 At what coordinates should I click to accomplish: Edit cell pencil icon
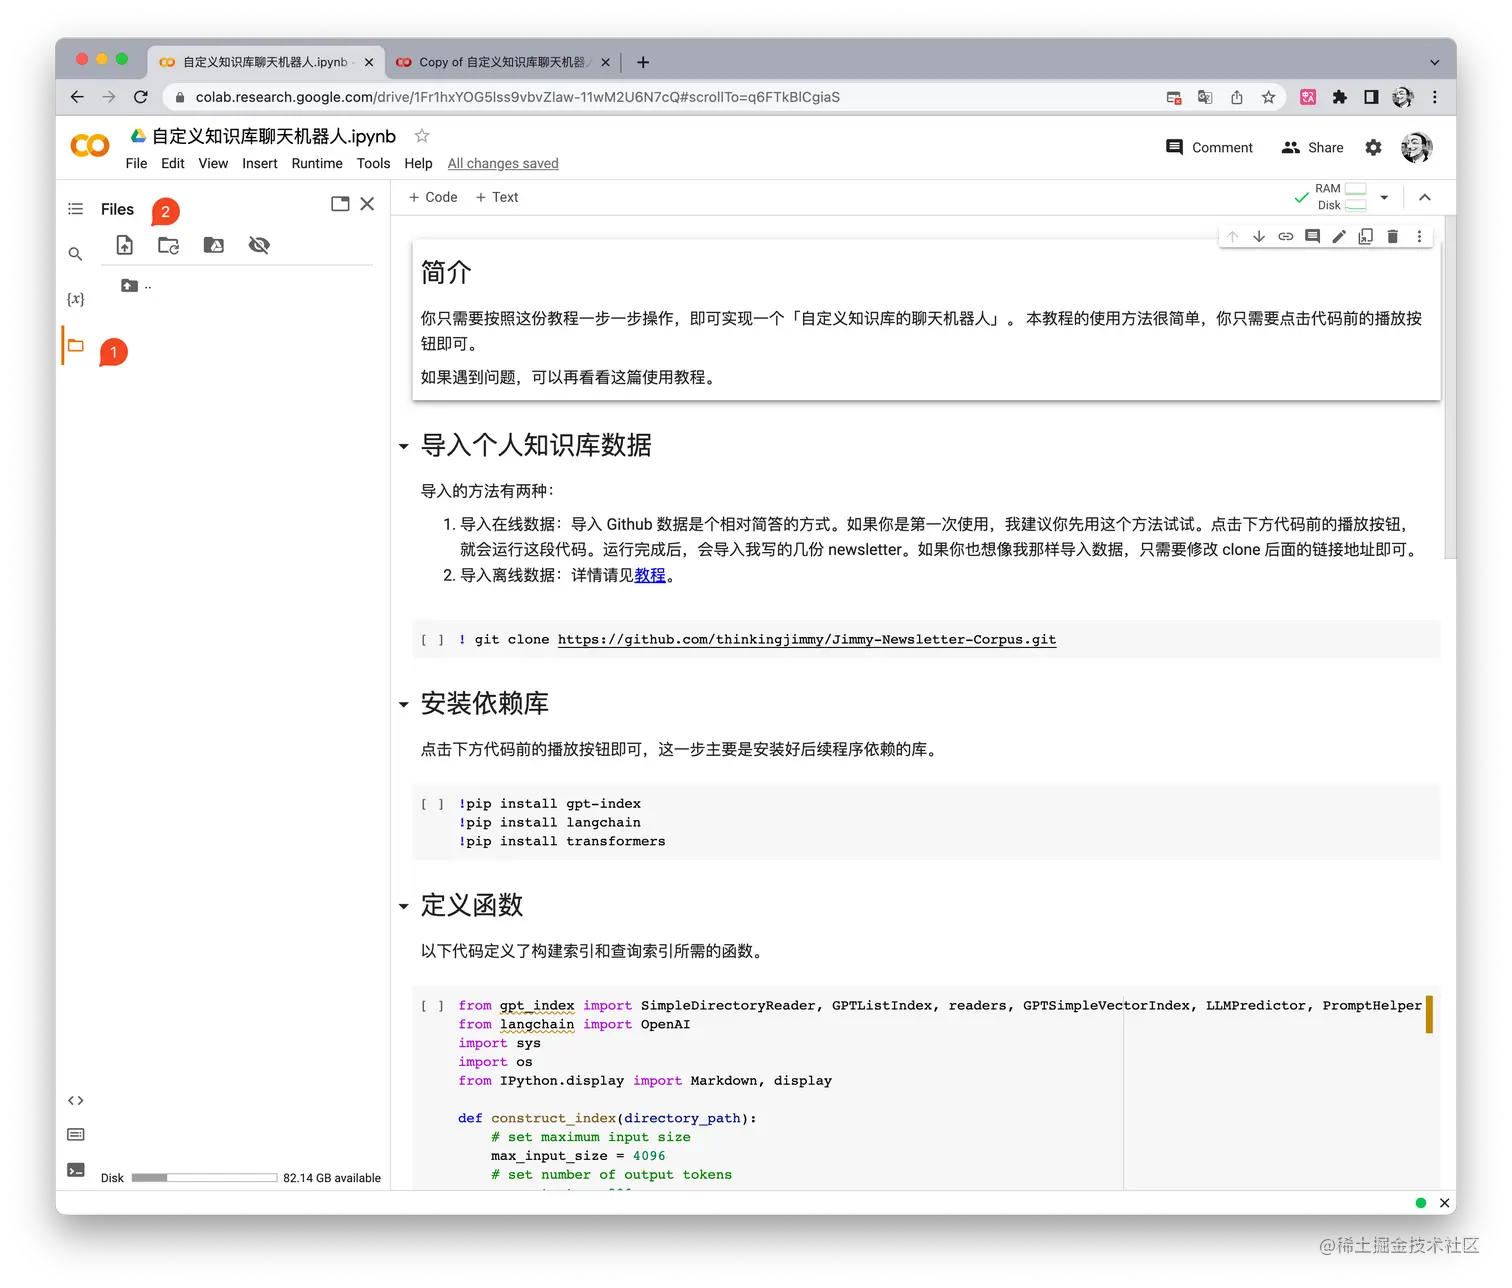coord(1339,236)
